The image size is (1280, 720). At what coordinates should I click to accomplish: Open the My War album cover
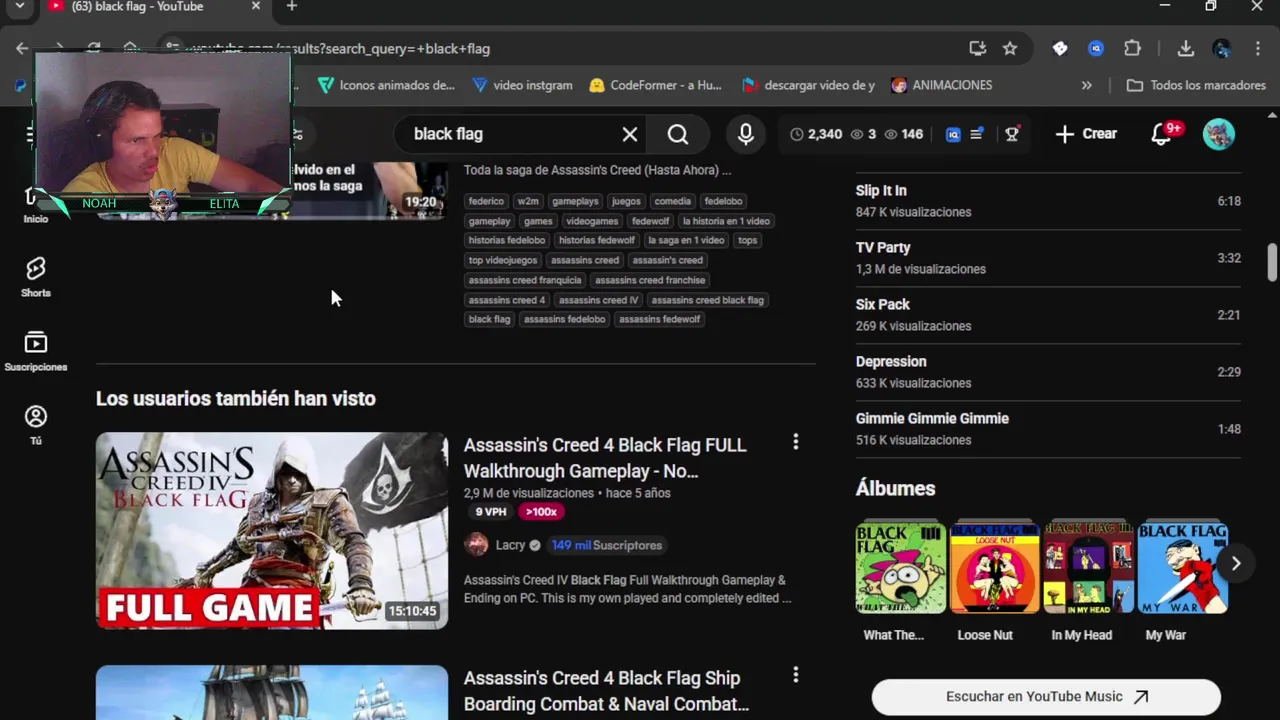click(1183, 567)
